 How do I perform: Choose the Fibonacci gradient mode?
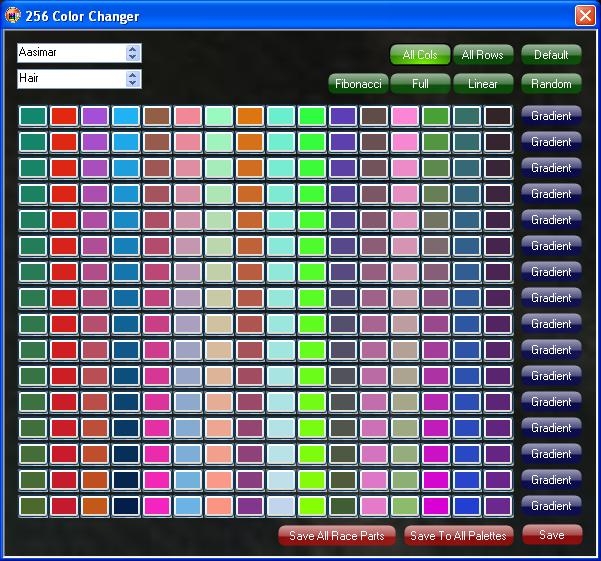coord(358,84)
